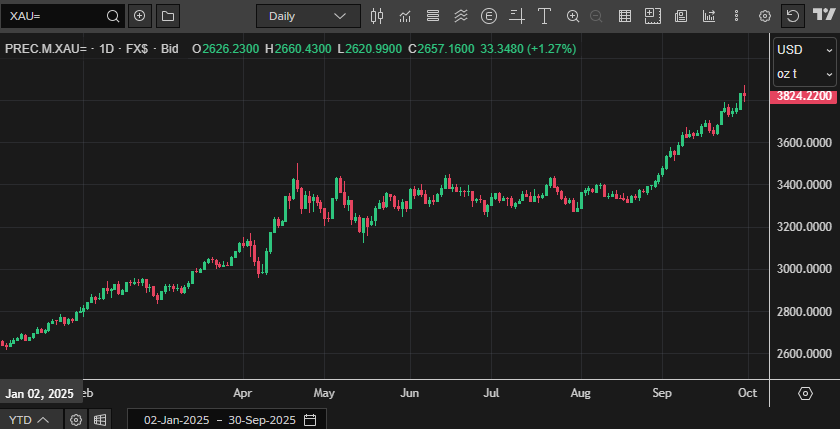Open the events (E) icon
This screenshot has width=840, height=429.
coord(488,16)
